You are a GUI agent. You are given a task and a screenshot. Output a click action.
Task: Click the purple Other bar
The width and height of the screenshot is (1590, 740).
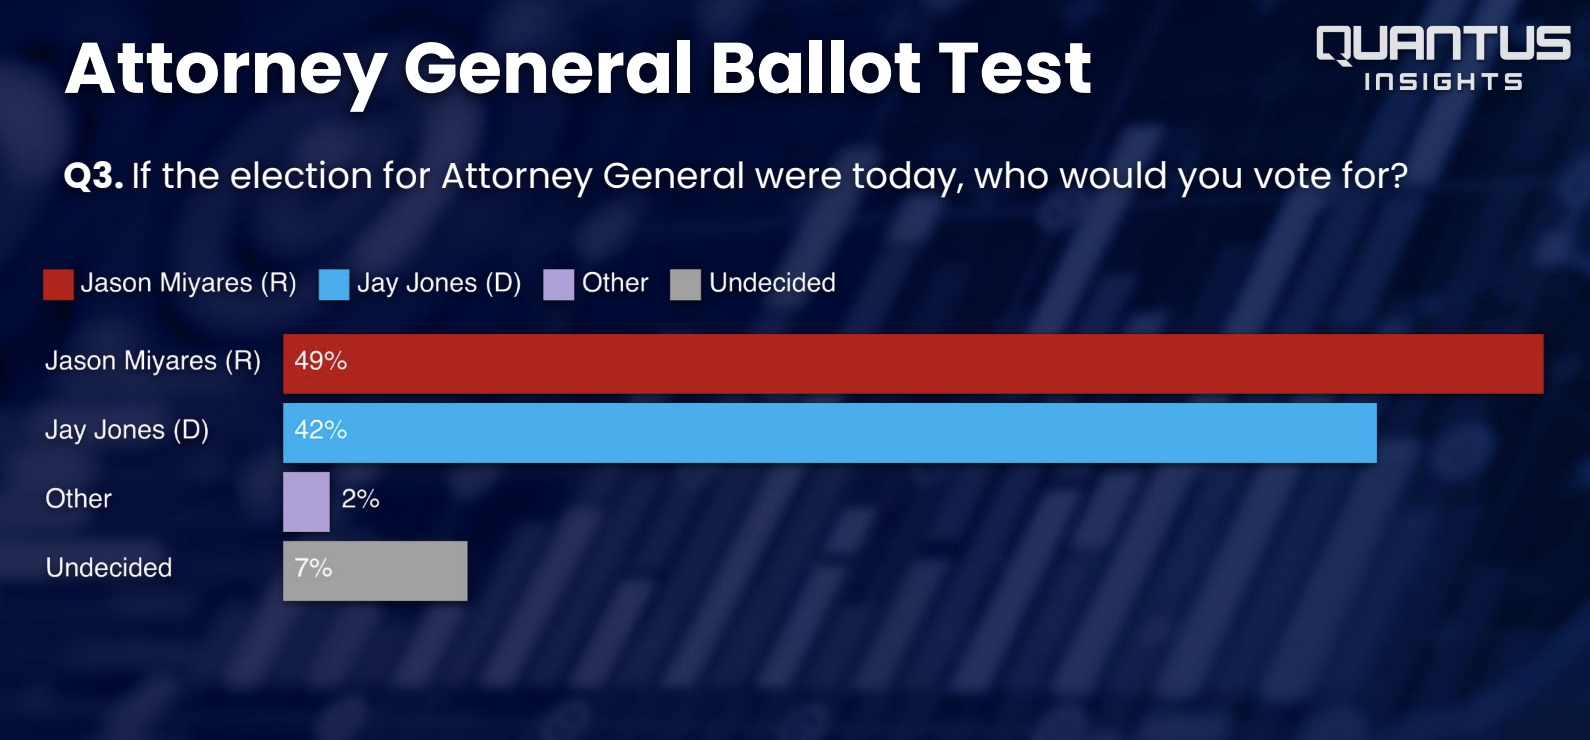306,502
